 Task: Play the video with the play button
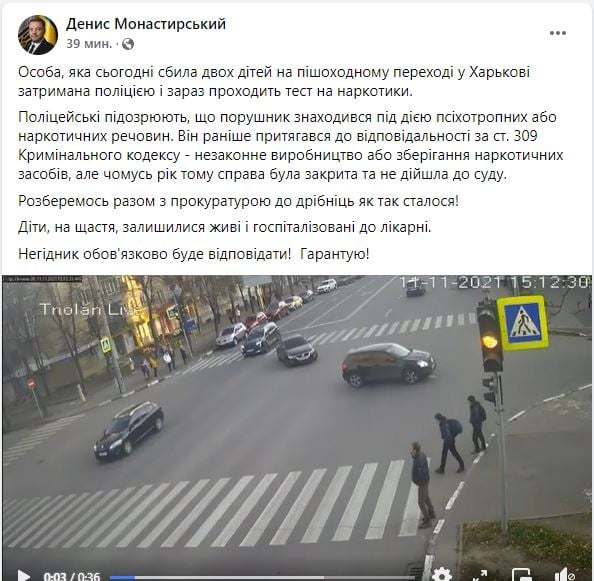pos(23,575)
